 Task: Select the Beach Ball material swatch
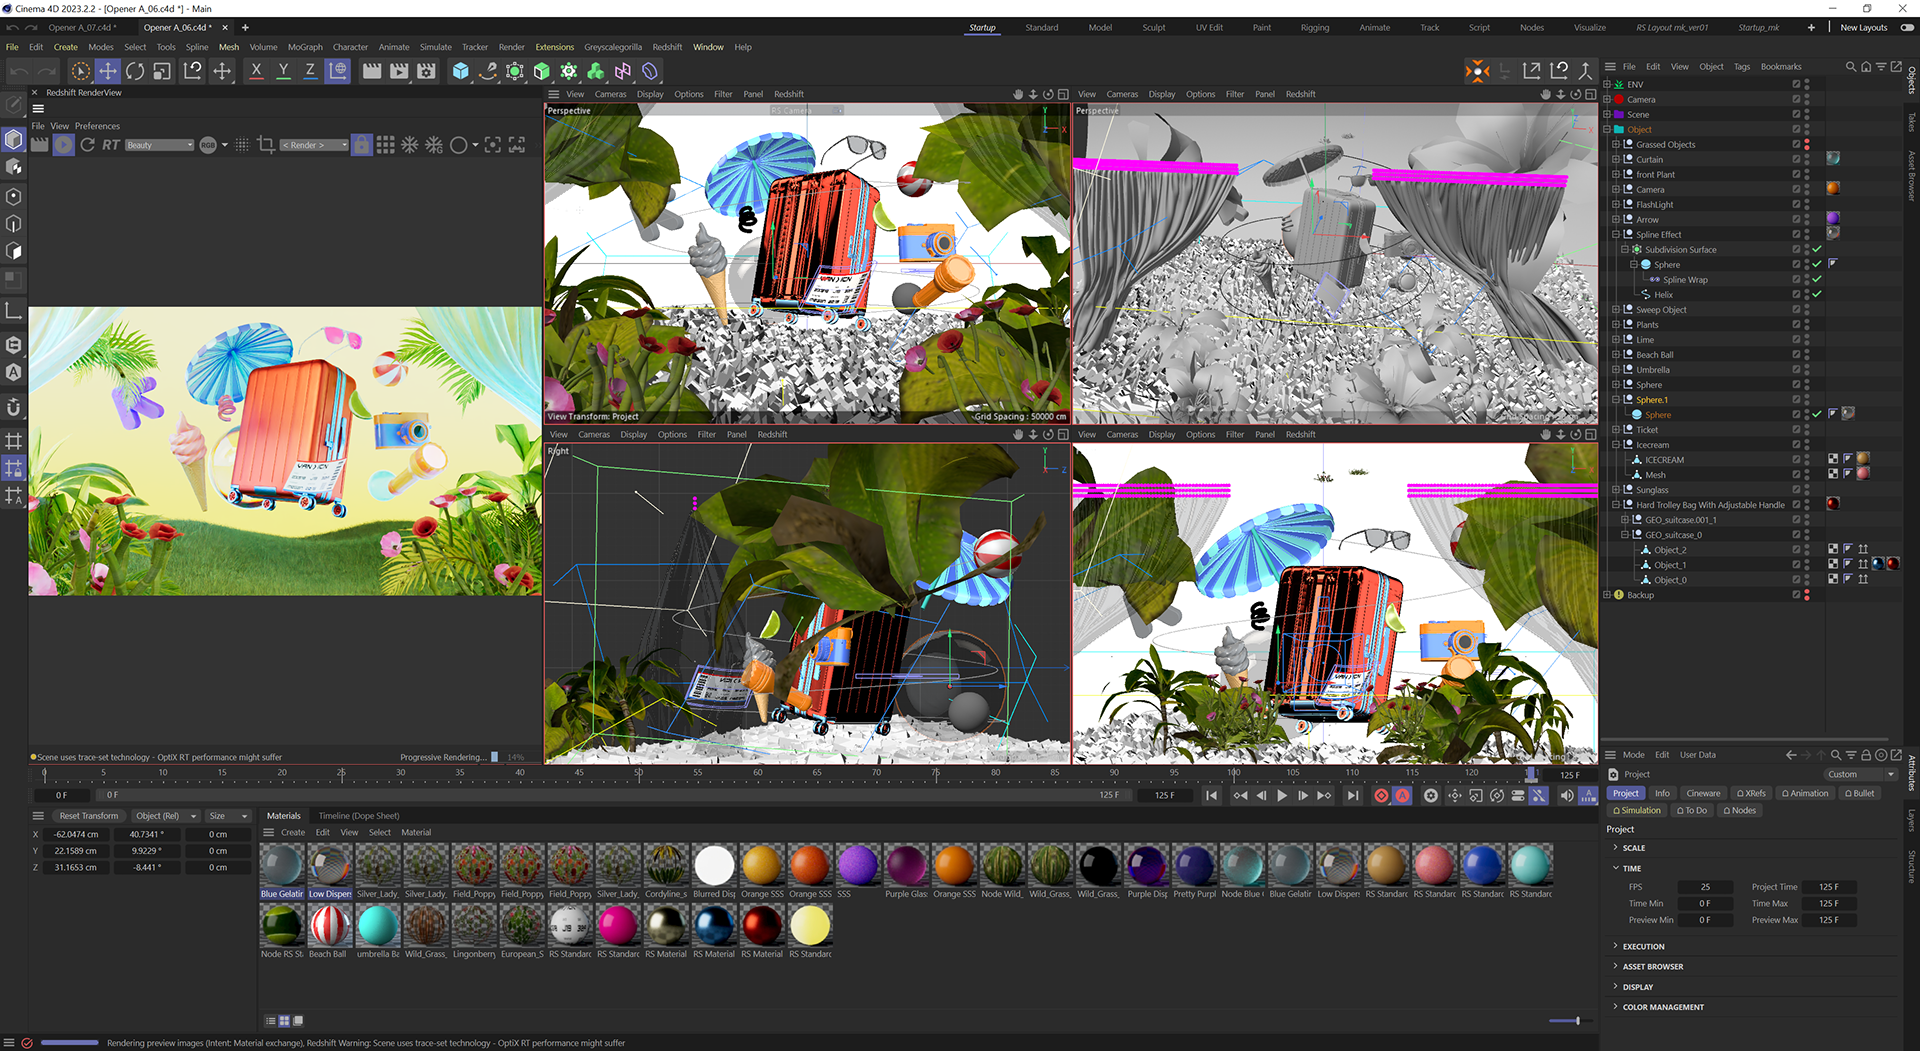[329, 926]
